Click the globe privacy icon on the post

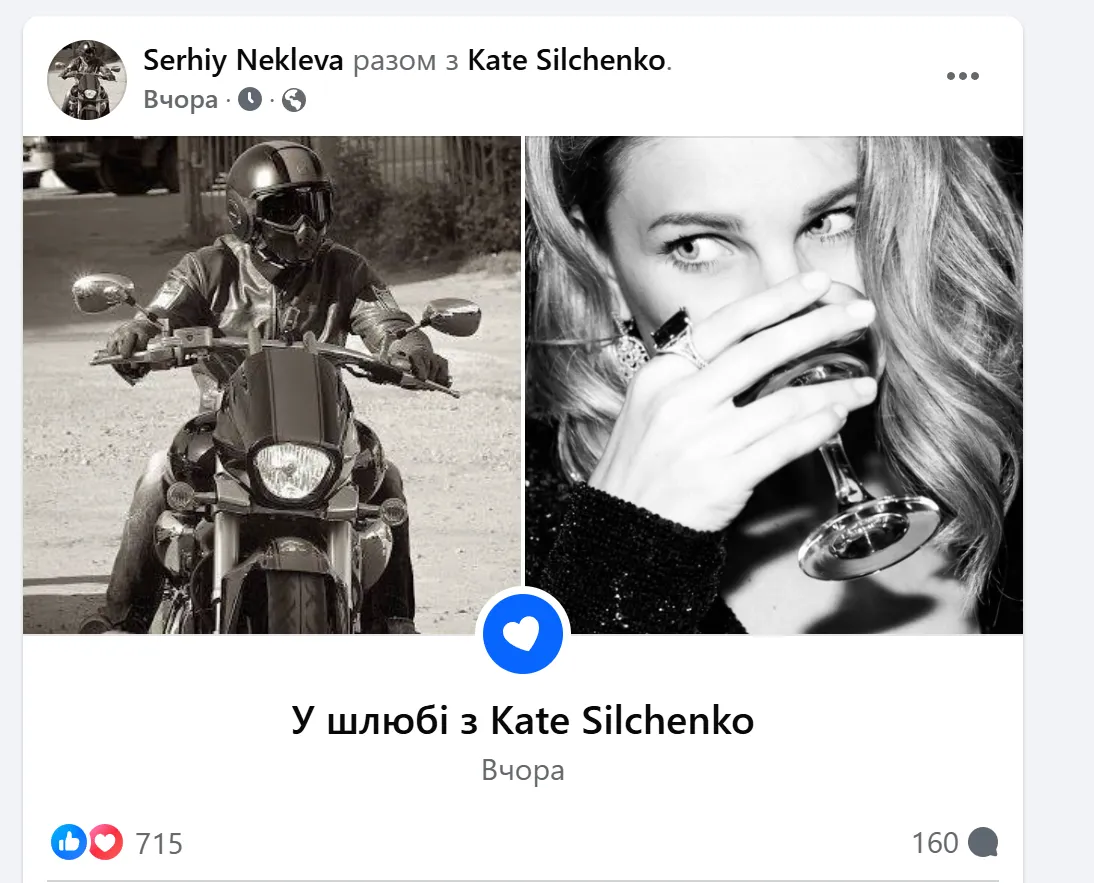pos(294,100)
